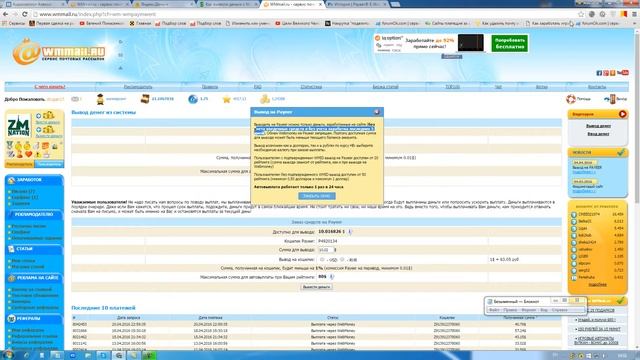Image resolution: width=640 pixels, height=360 pixels.
Task: Click the РЕКЛАМОДАТЕЛЮ sidebar header
Action: (34, 214)
